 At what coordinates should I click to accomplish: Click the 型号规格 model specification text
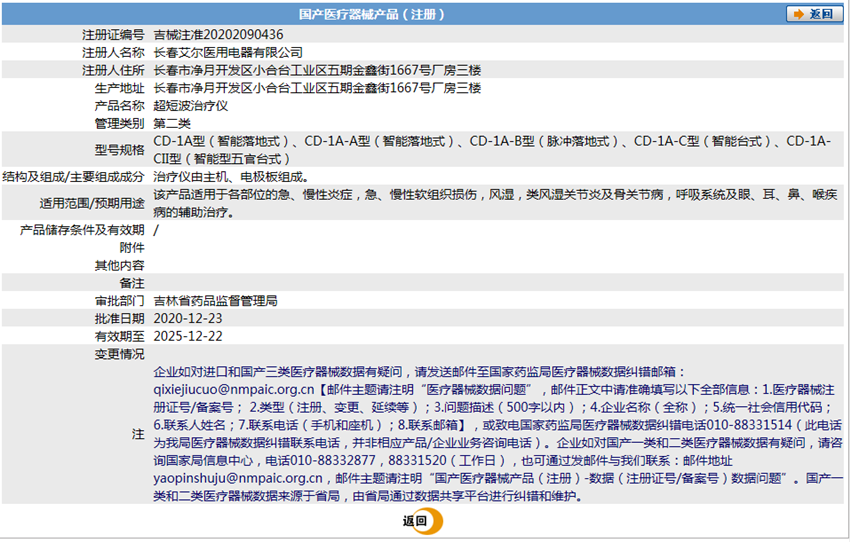point(492,150)
